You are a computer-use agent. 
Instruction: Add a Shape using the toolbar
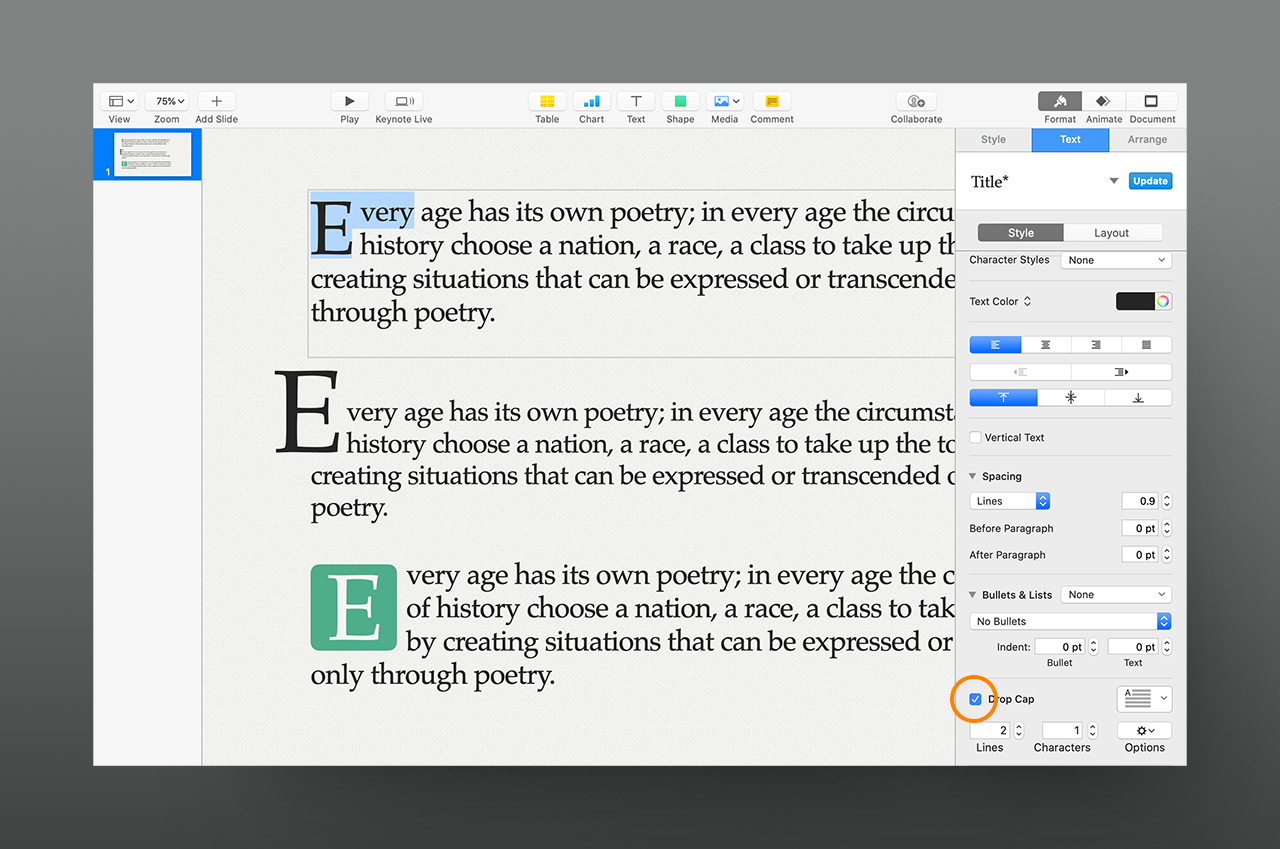[x=680, y=101]
